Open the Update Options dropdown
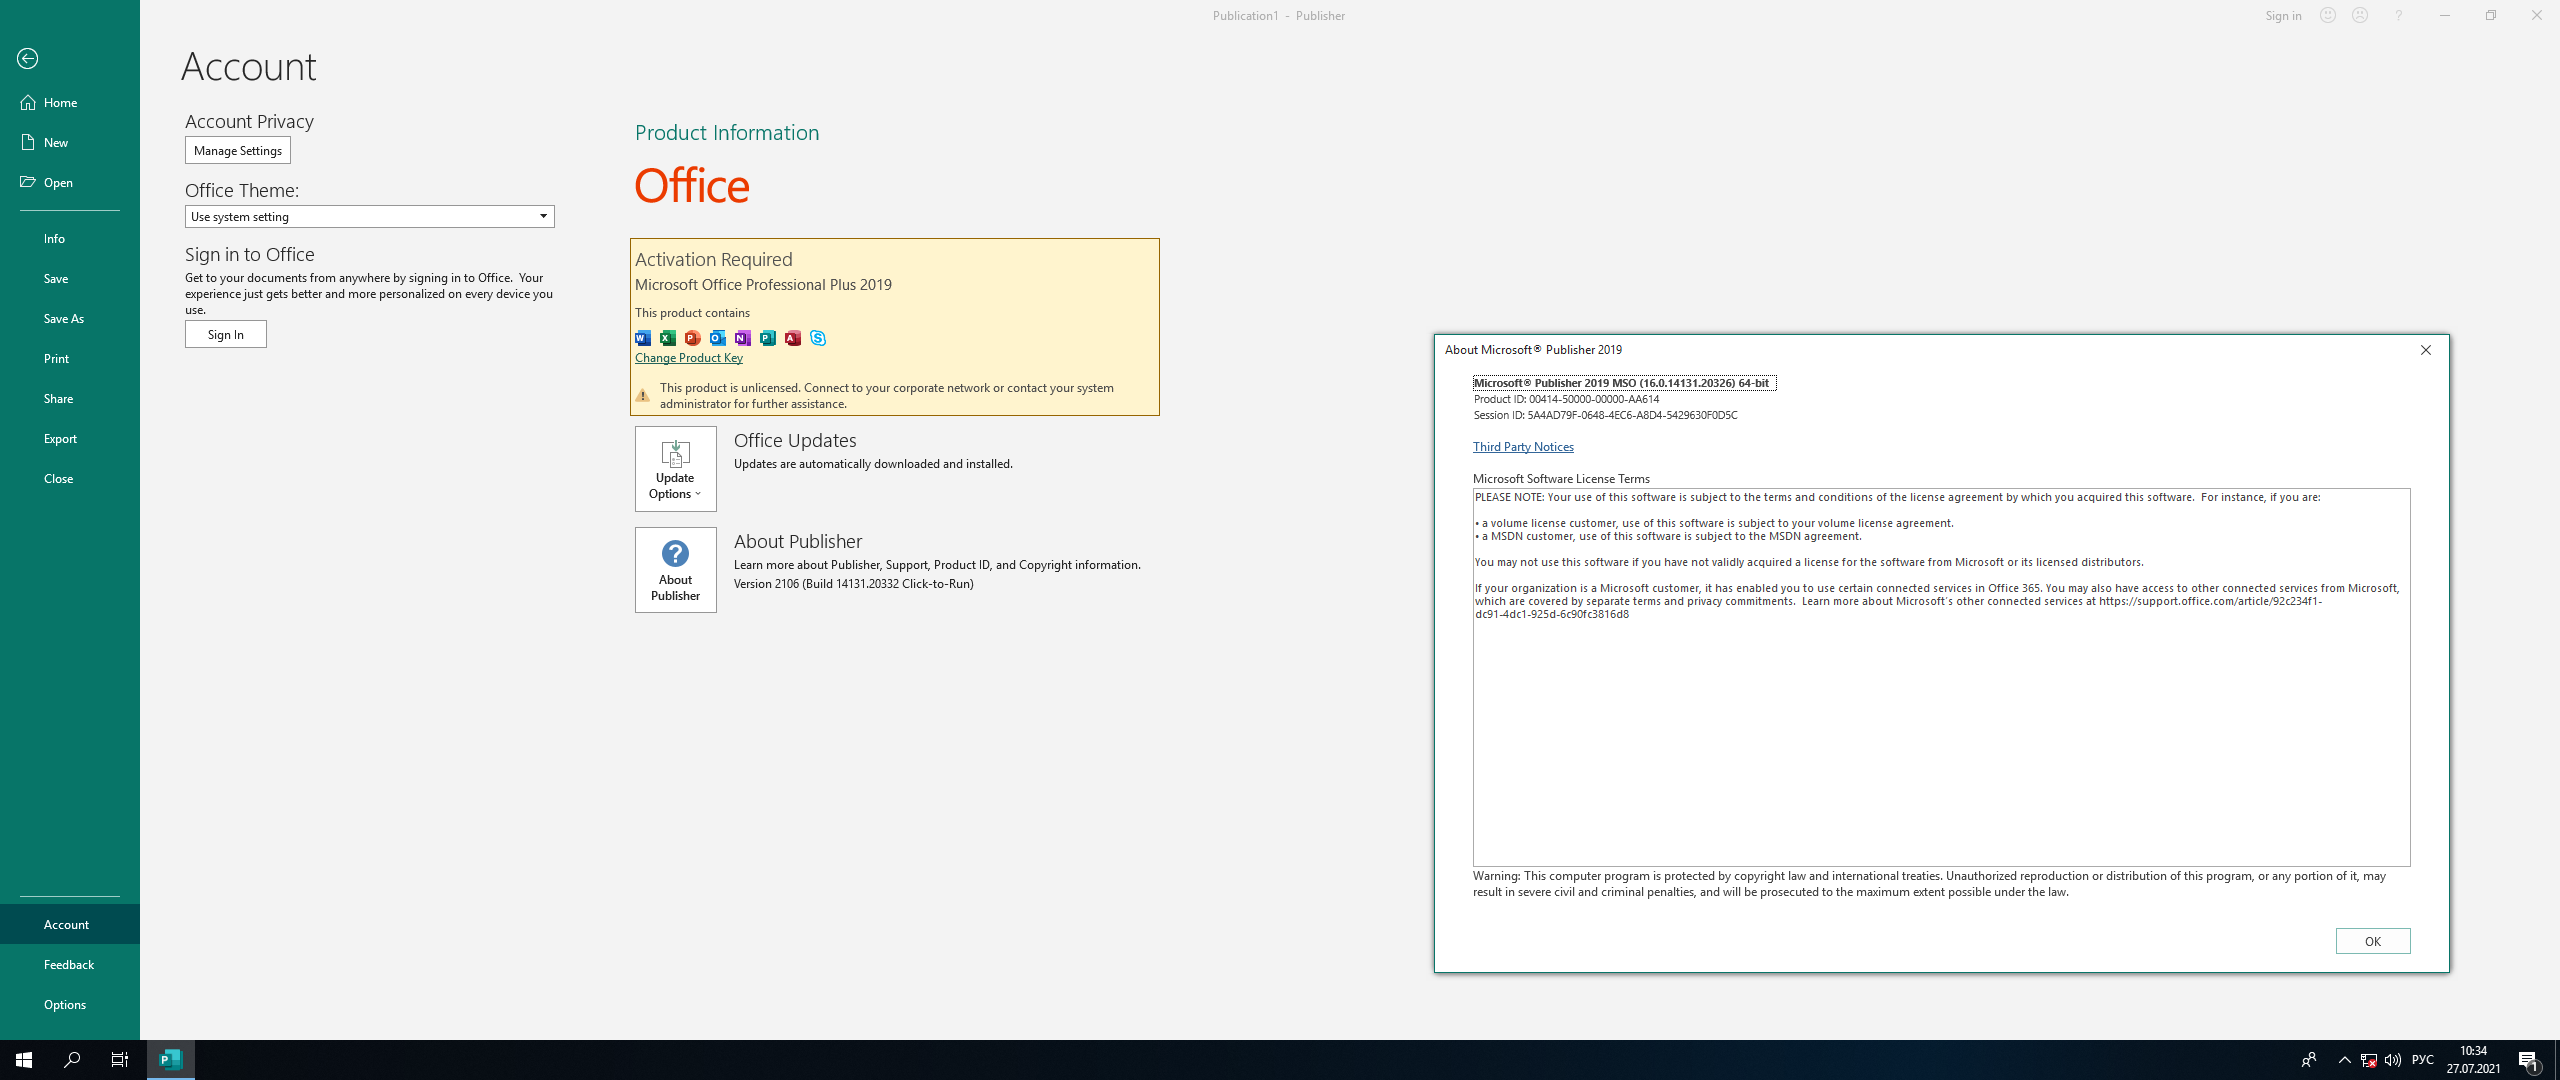Image resolution: width=2560 pixels, height=1080 pixels. click(x=675, y=469)
